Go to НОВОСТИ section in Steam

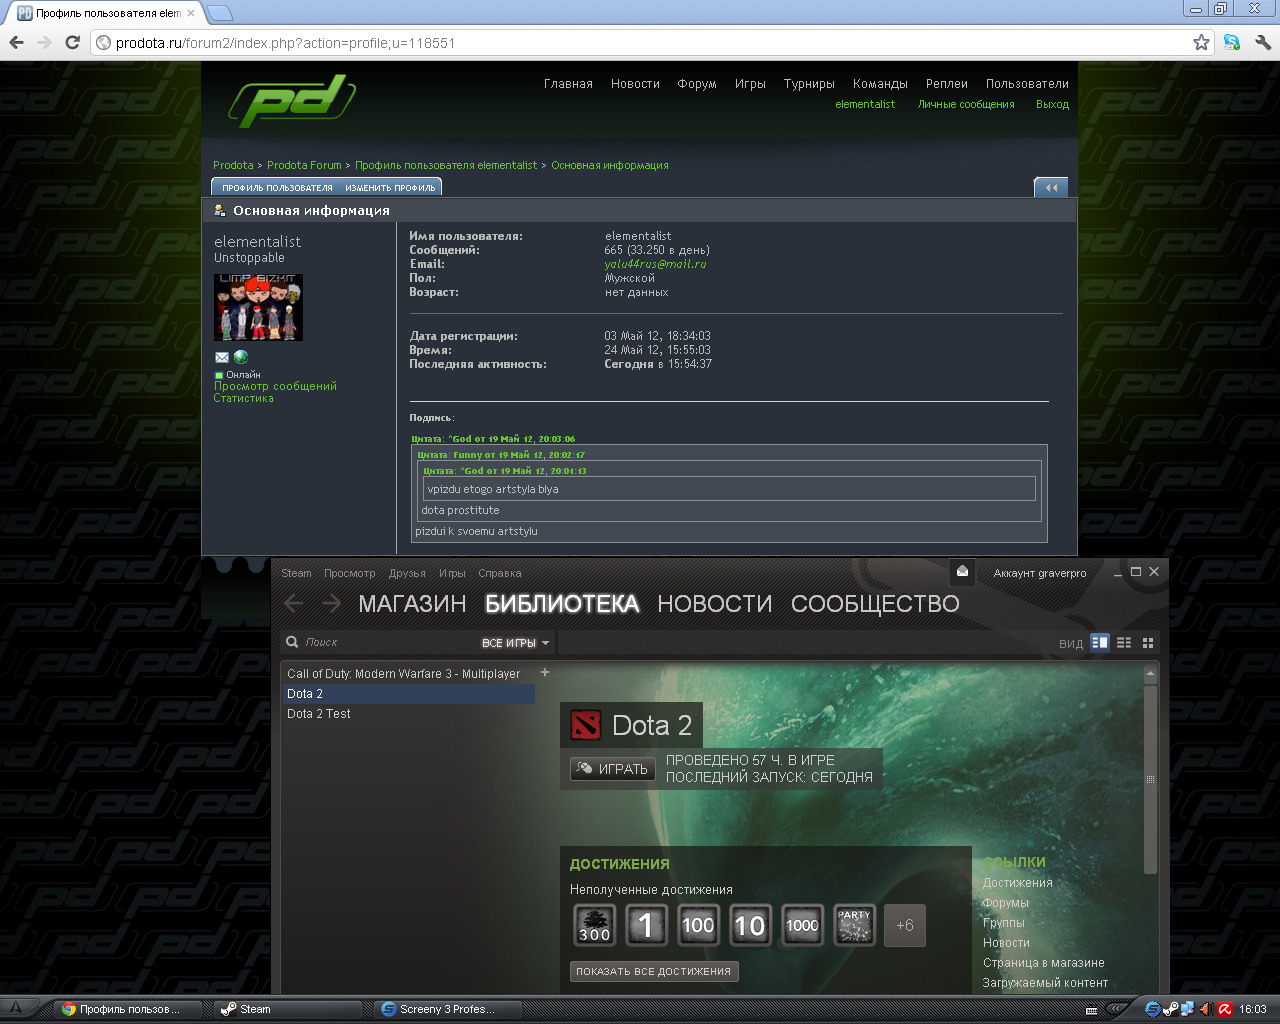[715, 604]
